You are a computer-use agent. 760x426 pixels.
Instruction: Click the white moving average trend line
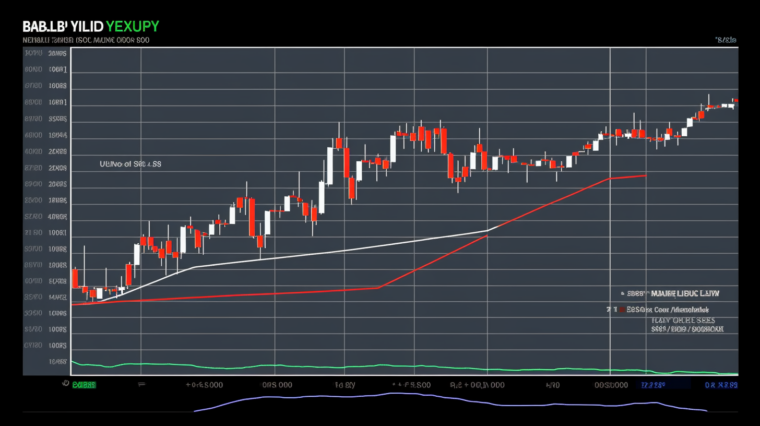(x=340, y=250)
